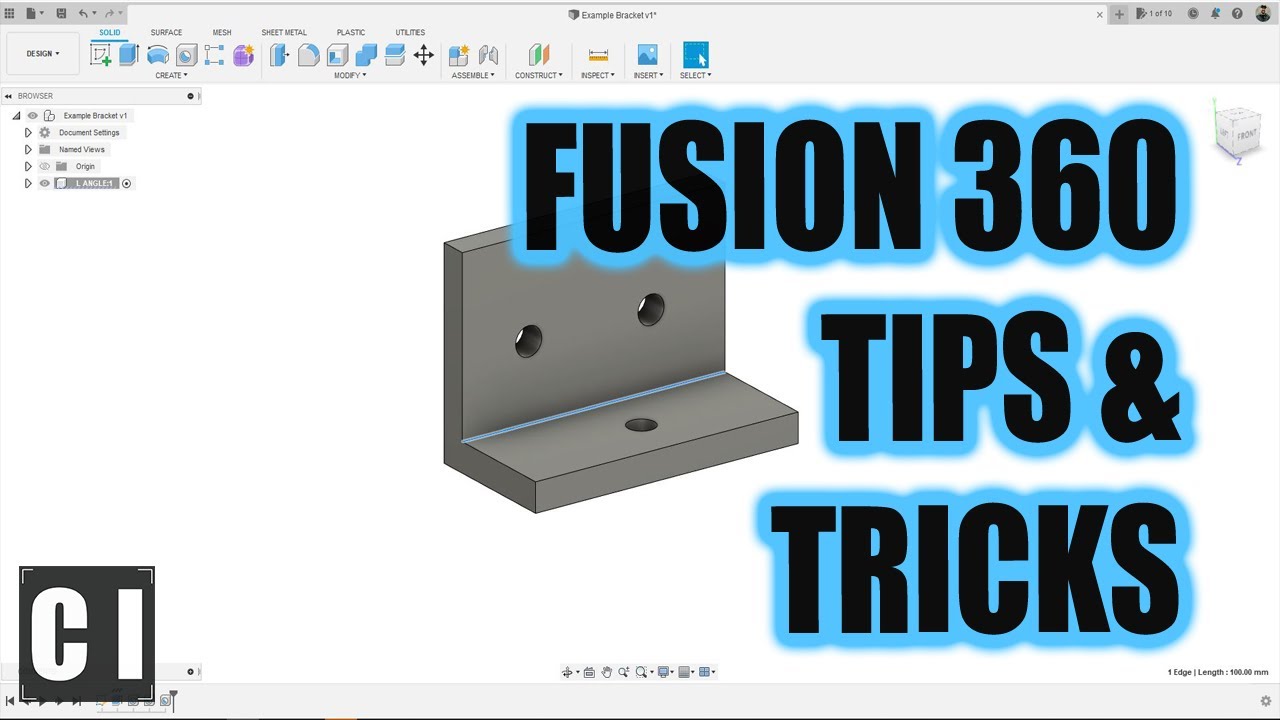Select the New Component tool

point(459,55)
